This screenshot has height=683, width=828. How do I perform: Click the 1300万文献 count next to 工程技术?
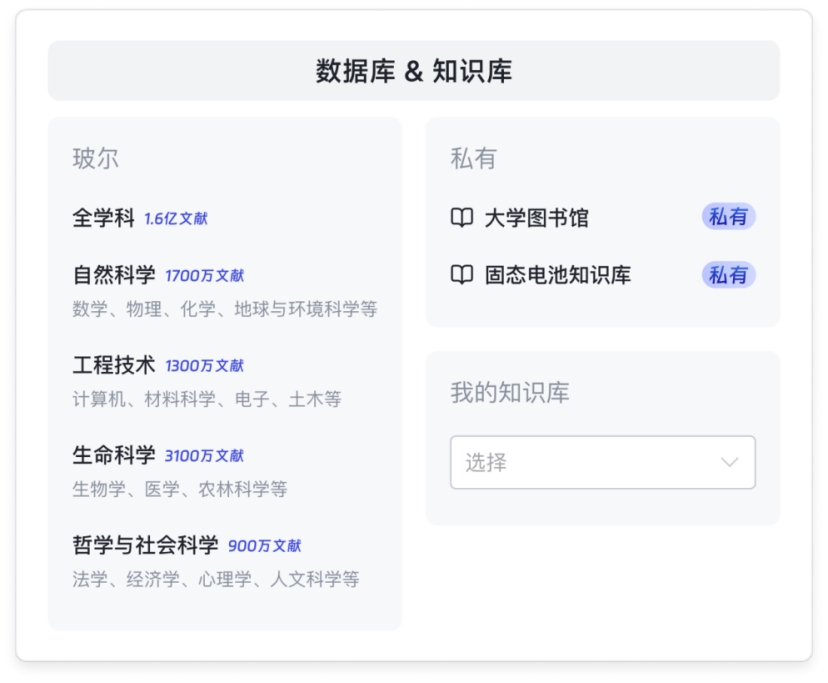click(x=204, y=366)
